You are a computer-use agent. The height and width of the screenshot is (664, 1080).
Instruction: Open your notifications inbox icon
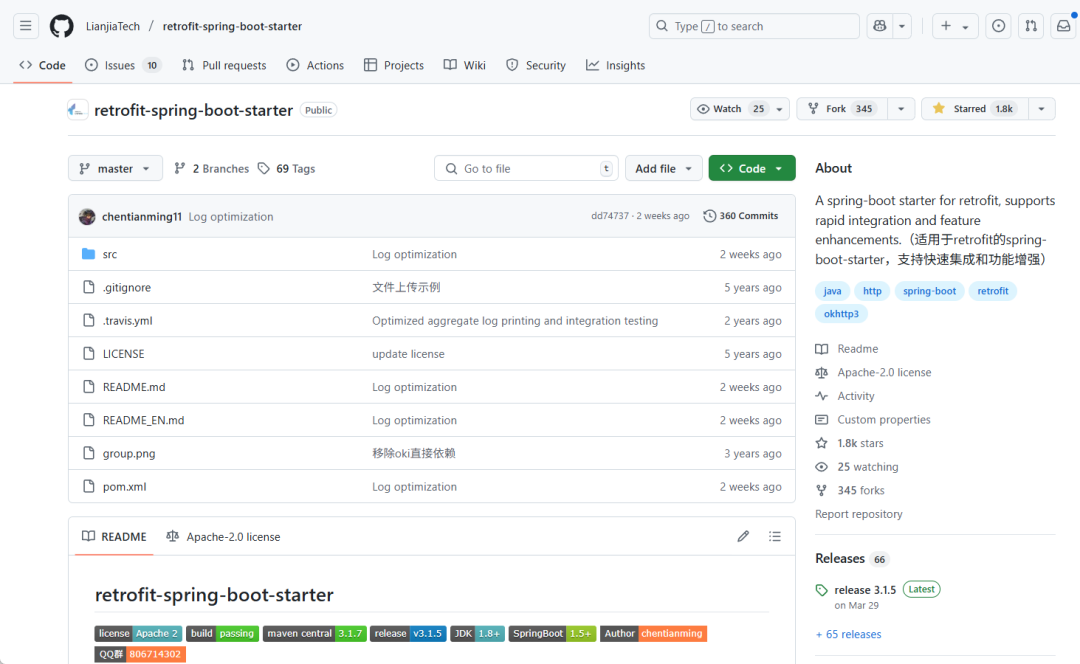point(1062,26)
